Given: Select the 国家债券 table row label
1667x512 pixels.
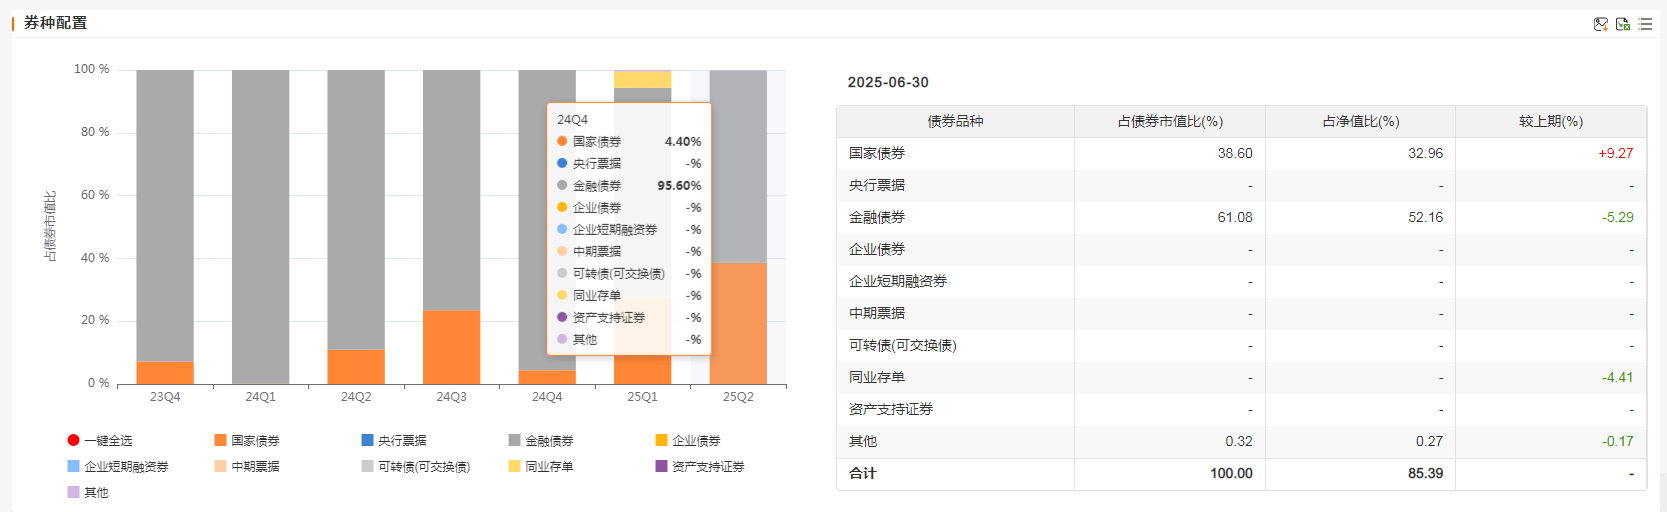Looking at the screenshot, I should tap(877, 153).
